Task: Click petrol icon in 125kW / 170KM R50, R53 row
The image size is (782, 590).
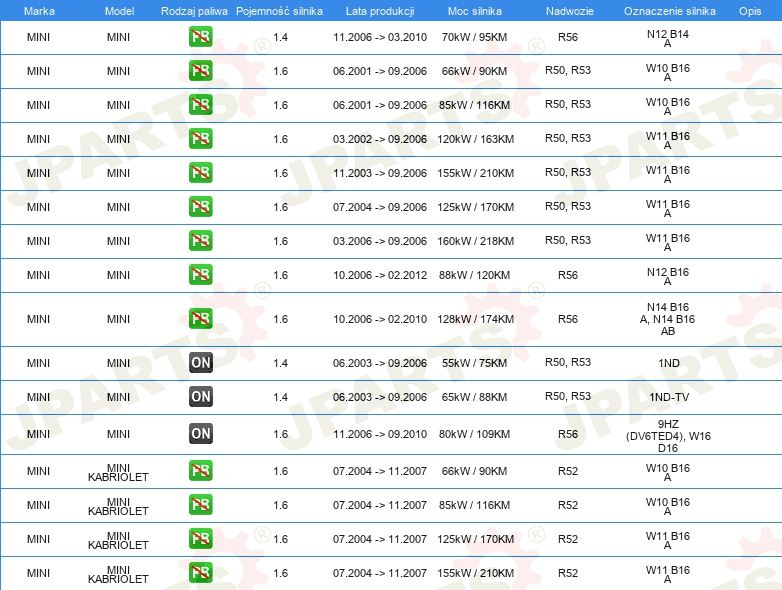Action: (x=200, y=206)
